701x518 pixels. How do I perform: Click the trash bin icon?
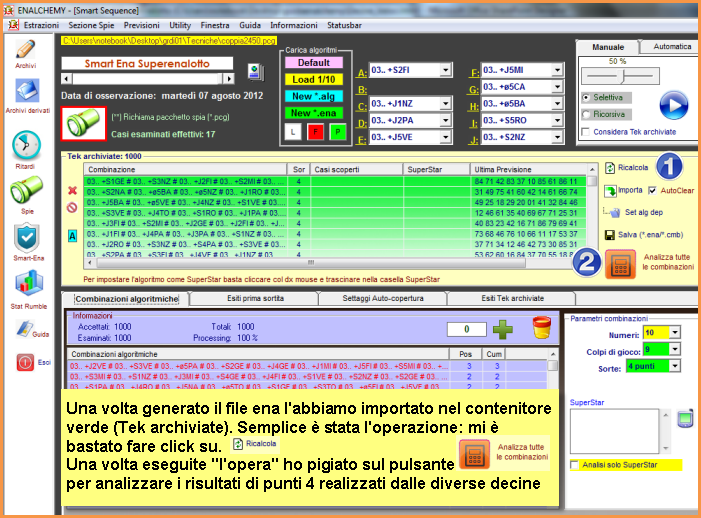[541, 328]
